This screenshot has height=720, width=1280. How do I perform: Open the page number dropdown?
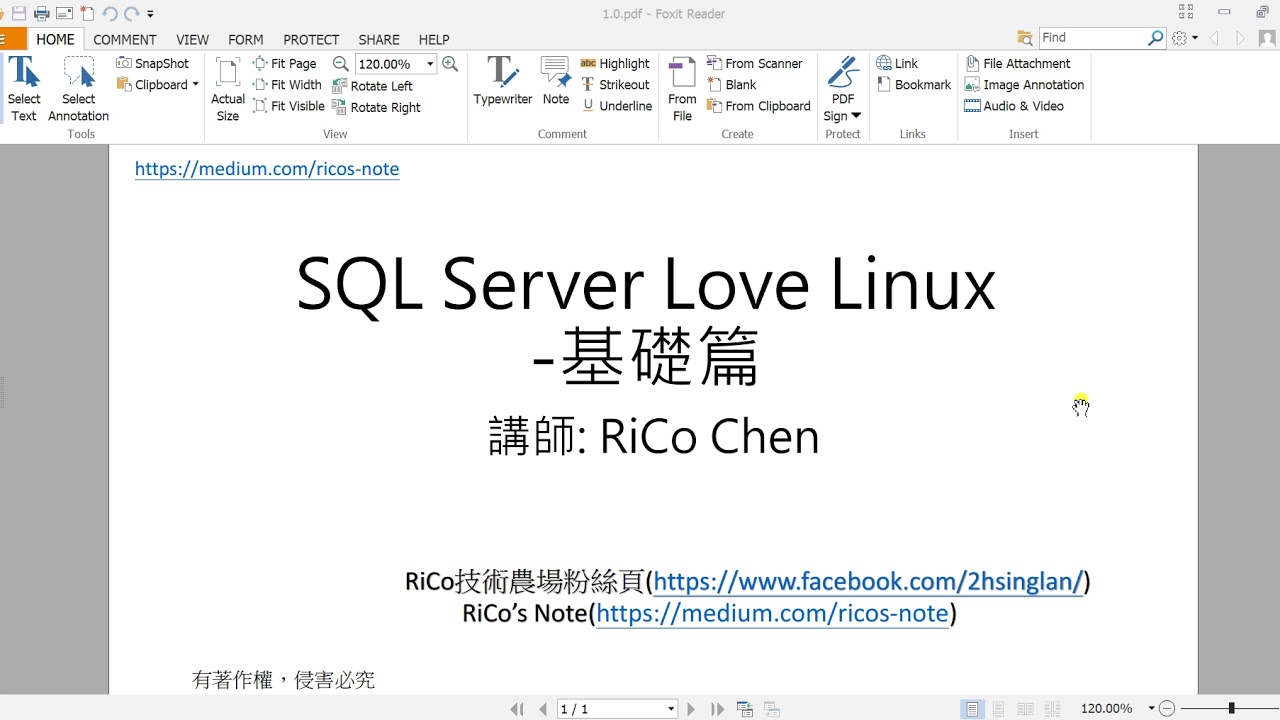tap(670, 709)
